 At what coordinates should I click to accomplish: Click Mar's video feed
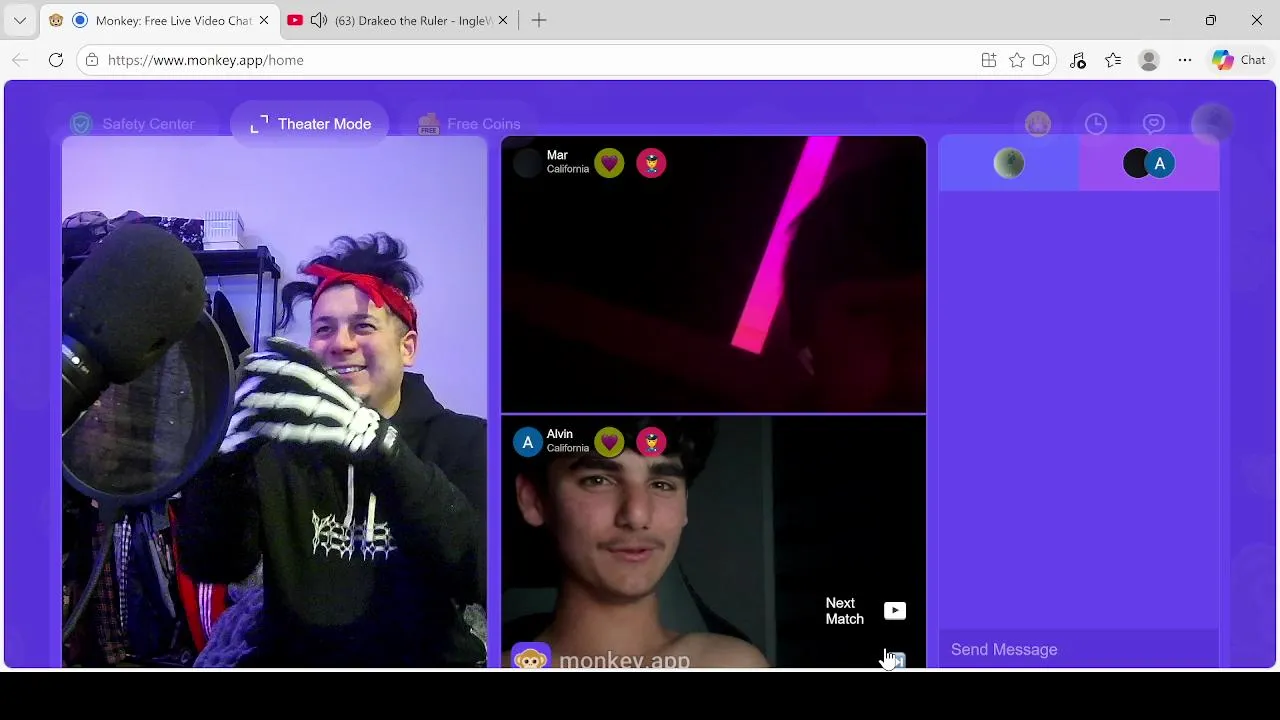click(713, 275)
